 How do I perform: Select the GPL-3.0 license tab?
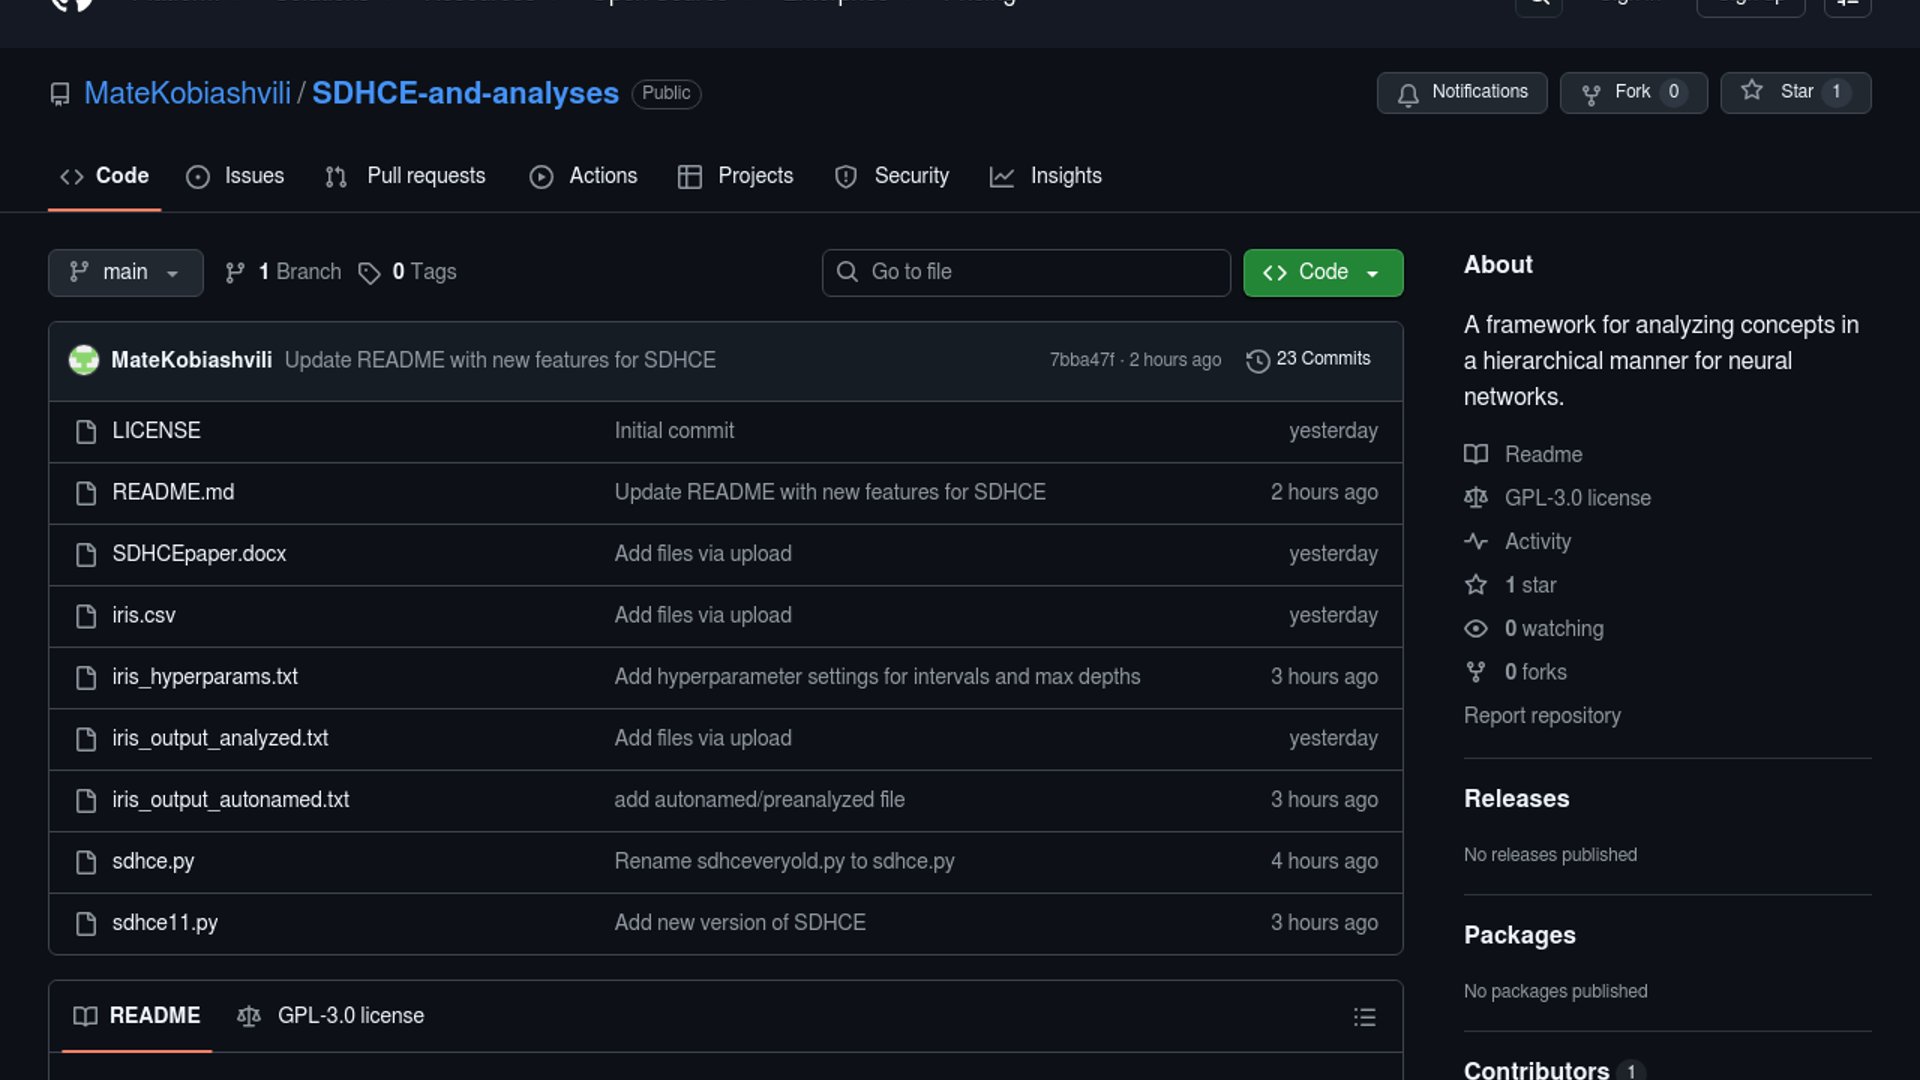click(x=331, y=1016)
